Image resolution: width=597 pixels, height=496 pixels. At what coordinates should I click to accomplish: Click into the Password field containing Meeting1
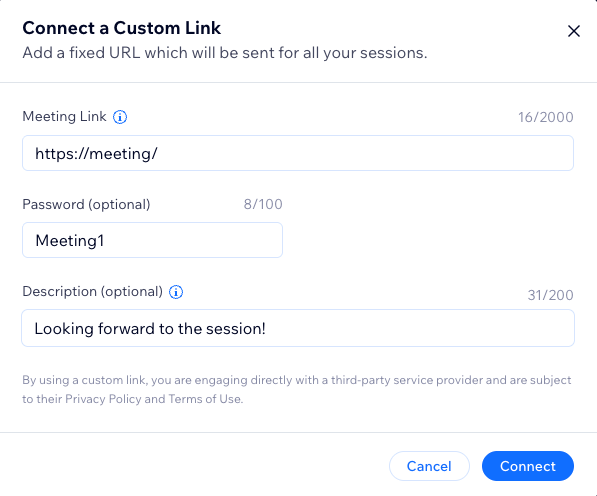(x=152, y=240)
